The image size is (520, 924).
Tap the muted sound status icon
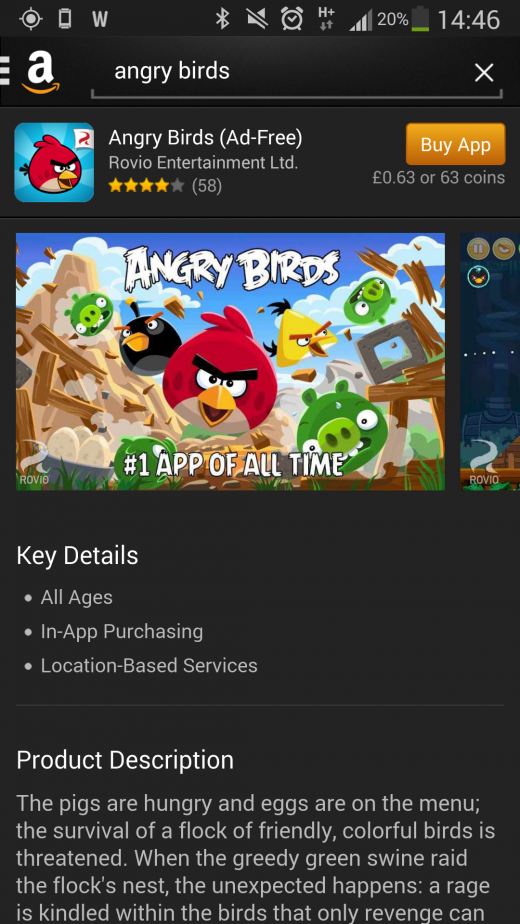256,19
